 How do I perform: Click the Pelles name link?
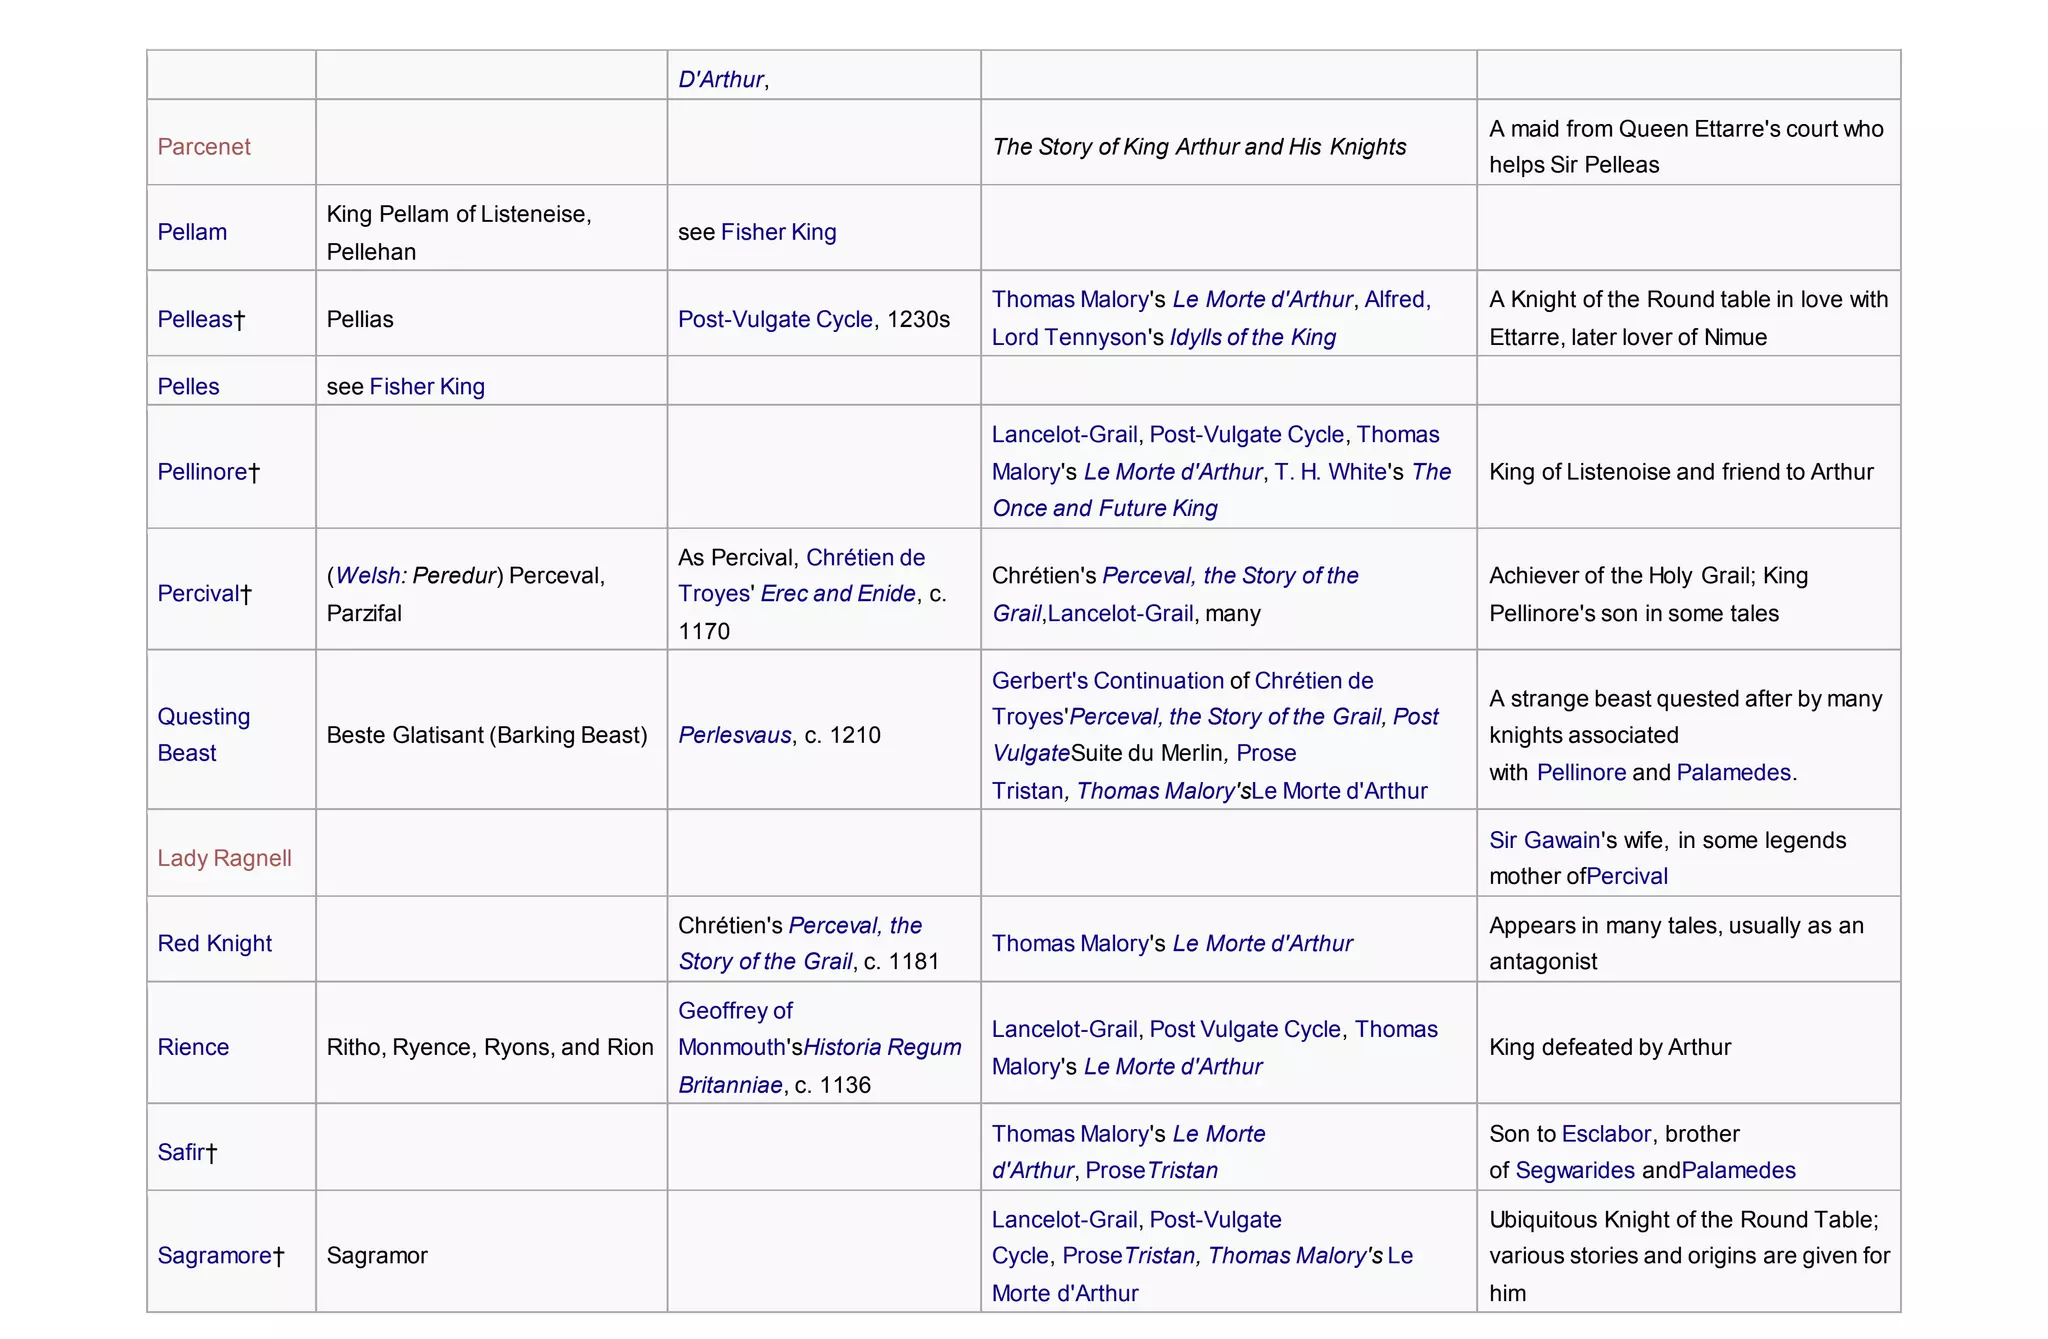point(188,386)
